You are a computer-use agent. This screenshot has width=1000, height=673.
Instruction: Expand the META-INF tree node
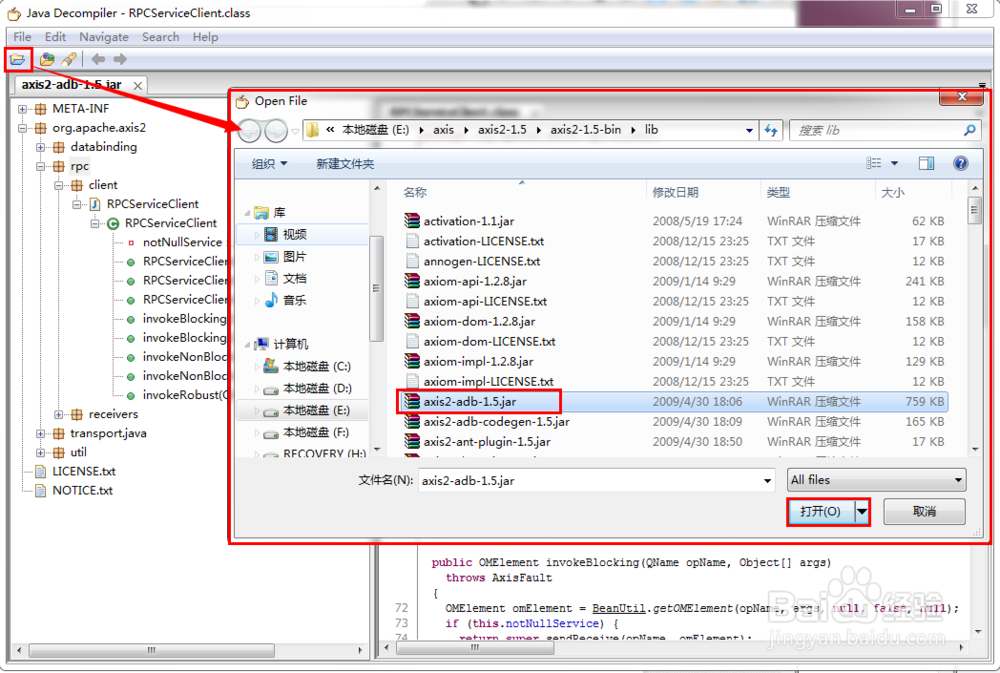pyautogui.click(x=23, y=109)
